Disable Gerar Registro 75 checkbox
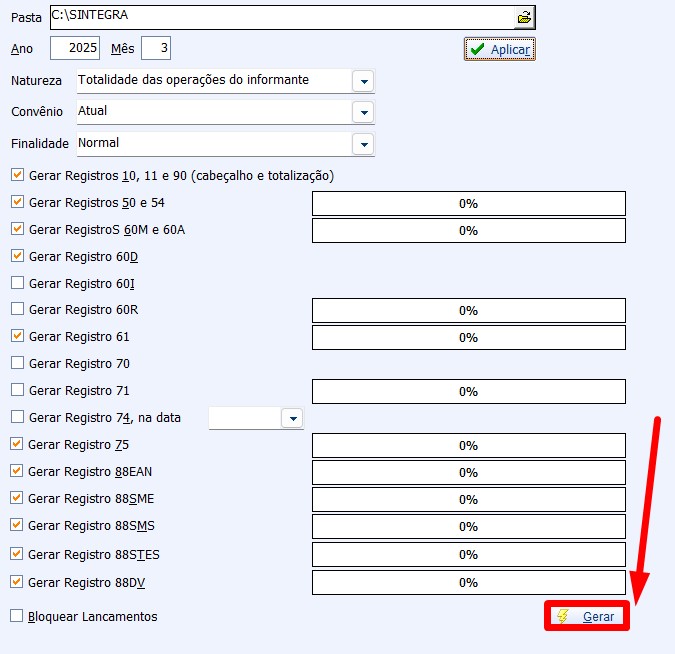The height and width of the screenshot is (654, 675). pos(17,444)
